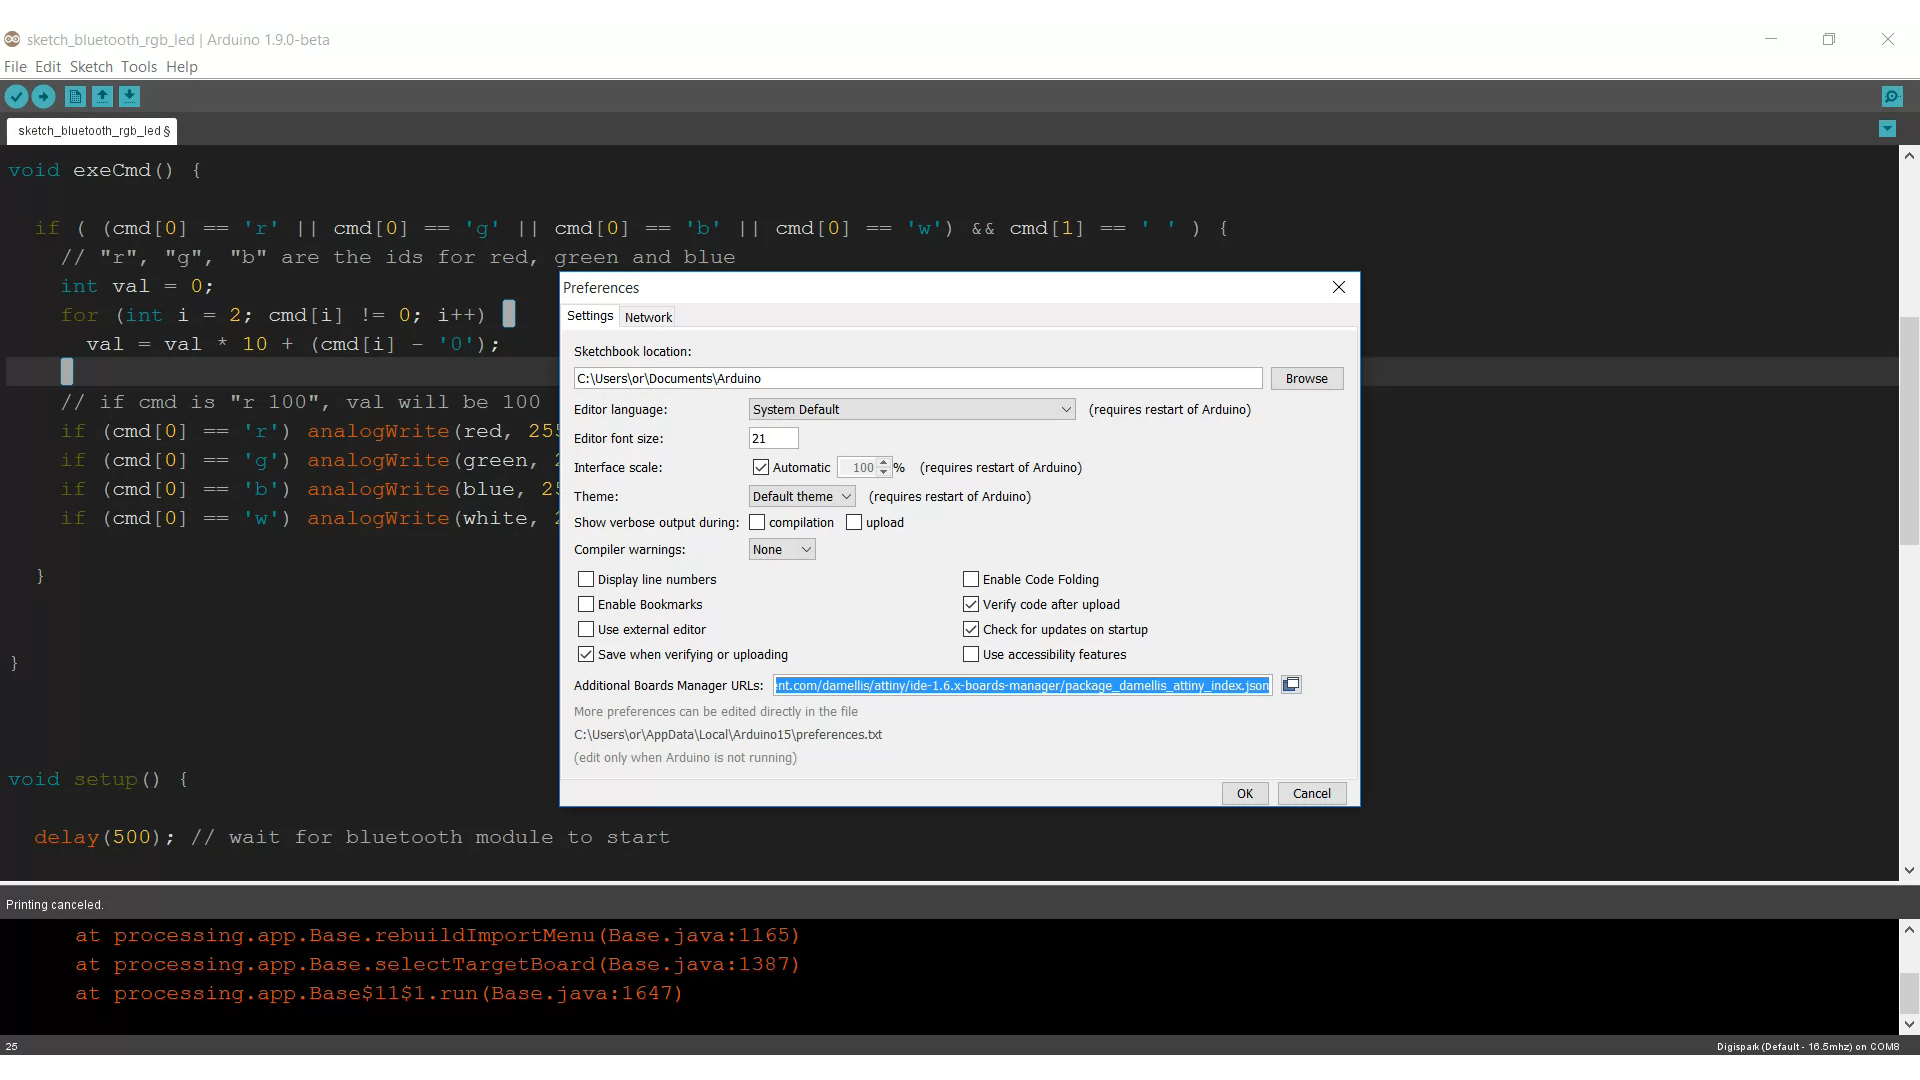The width and height of the screenshot is (1920, 1080).
Task: Click the console scrollbar down arrow
Action: [x=1909, y=1024]
